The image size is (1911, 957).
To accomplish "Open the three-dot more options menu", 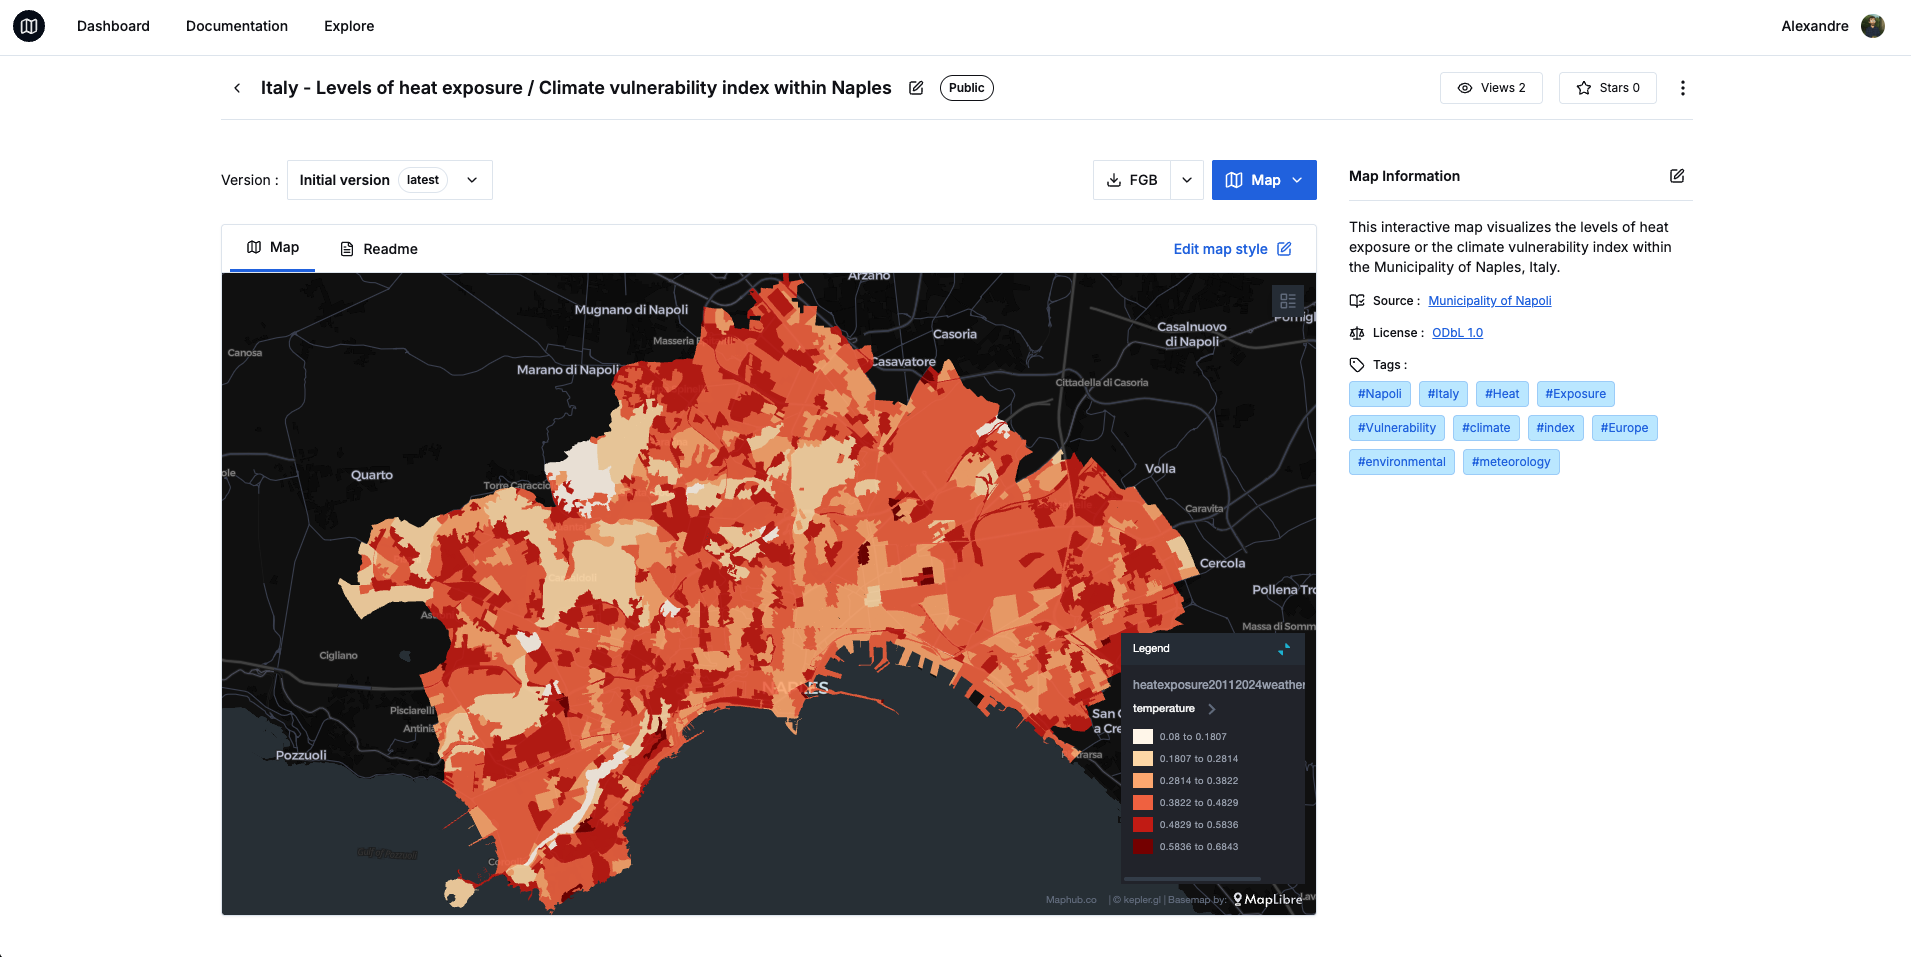I will tap(1683, 88).
